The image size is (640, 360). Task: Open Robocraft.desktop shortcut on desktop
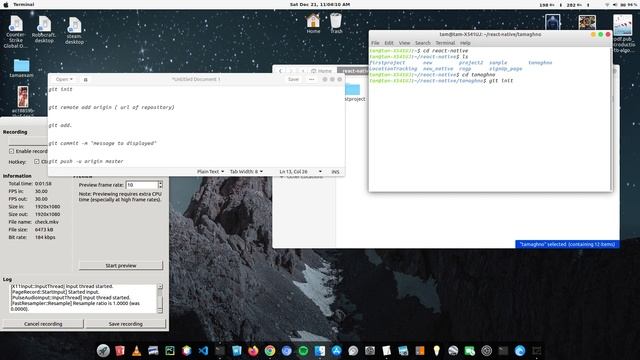(x=44, y=29)
